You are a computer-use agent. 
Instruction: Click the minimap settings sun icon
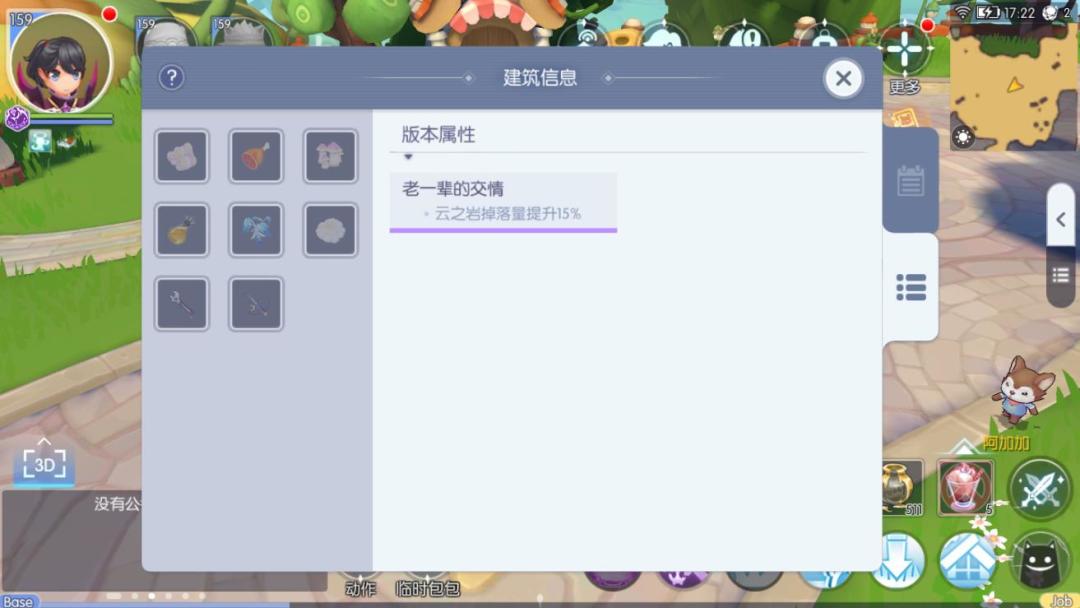[962, 137]
